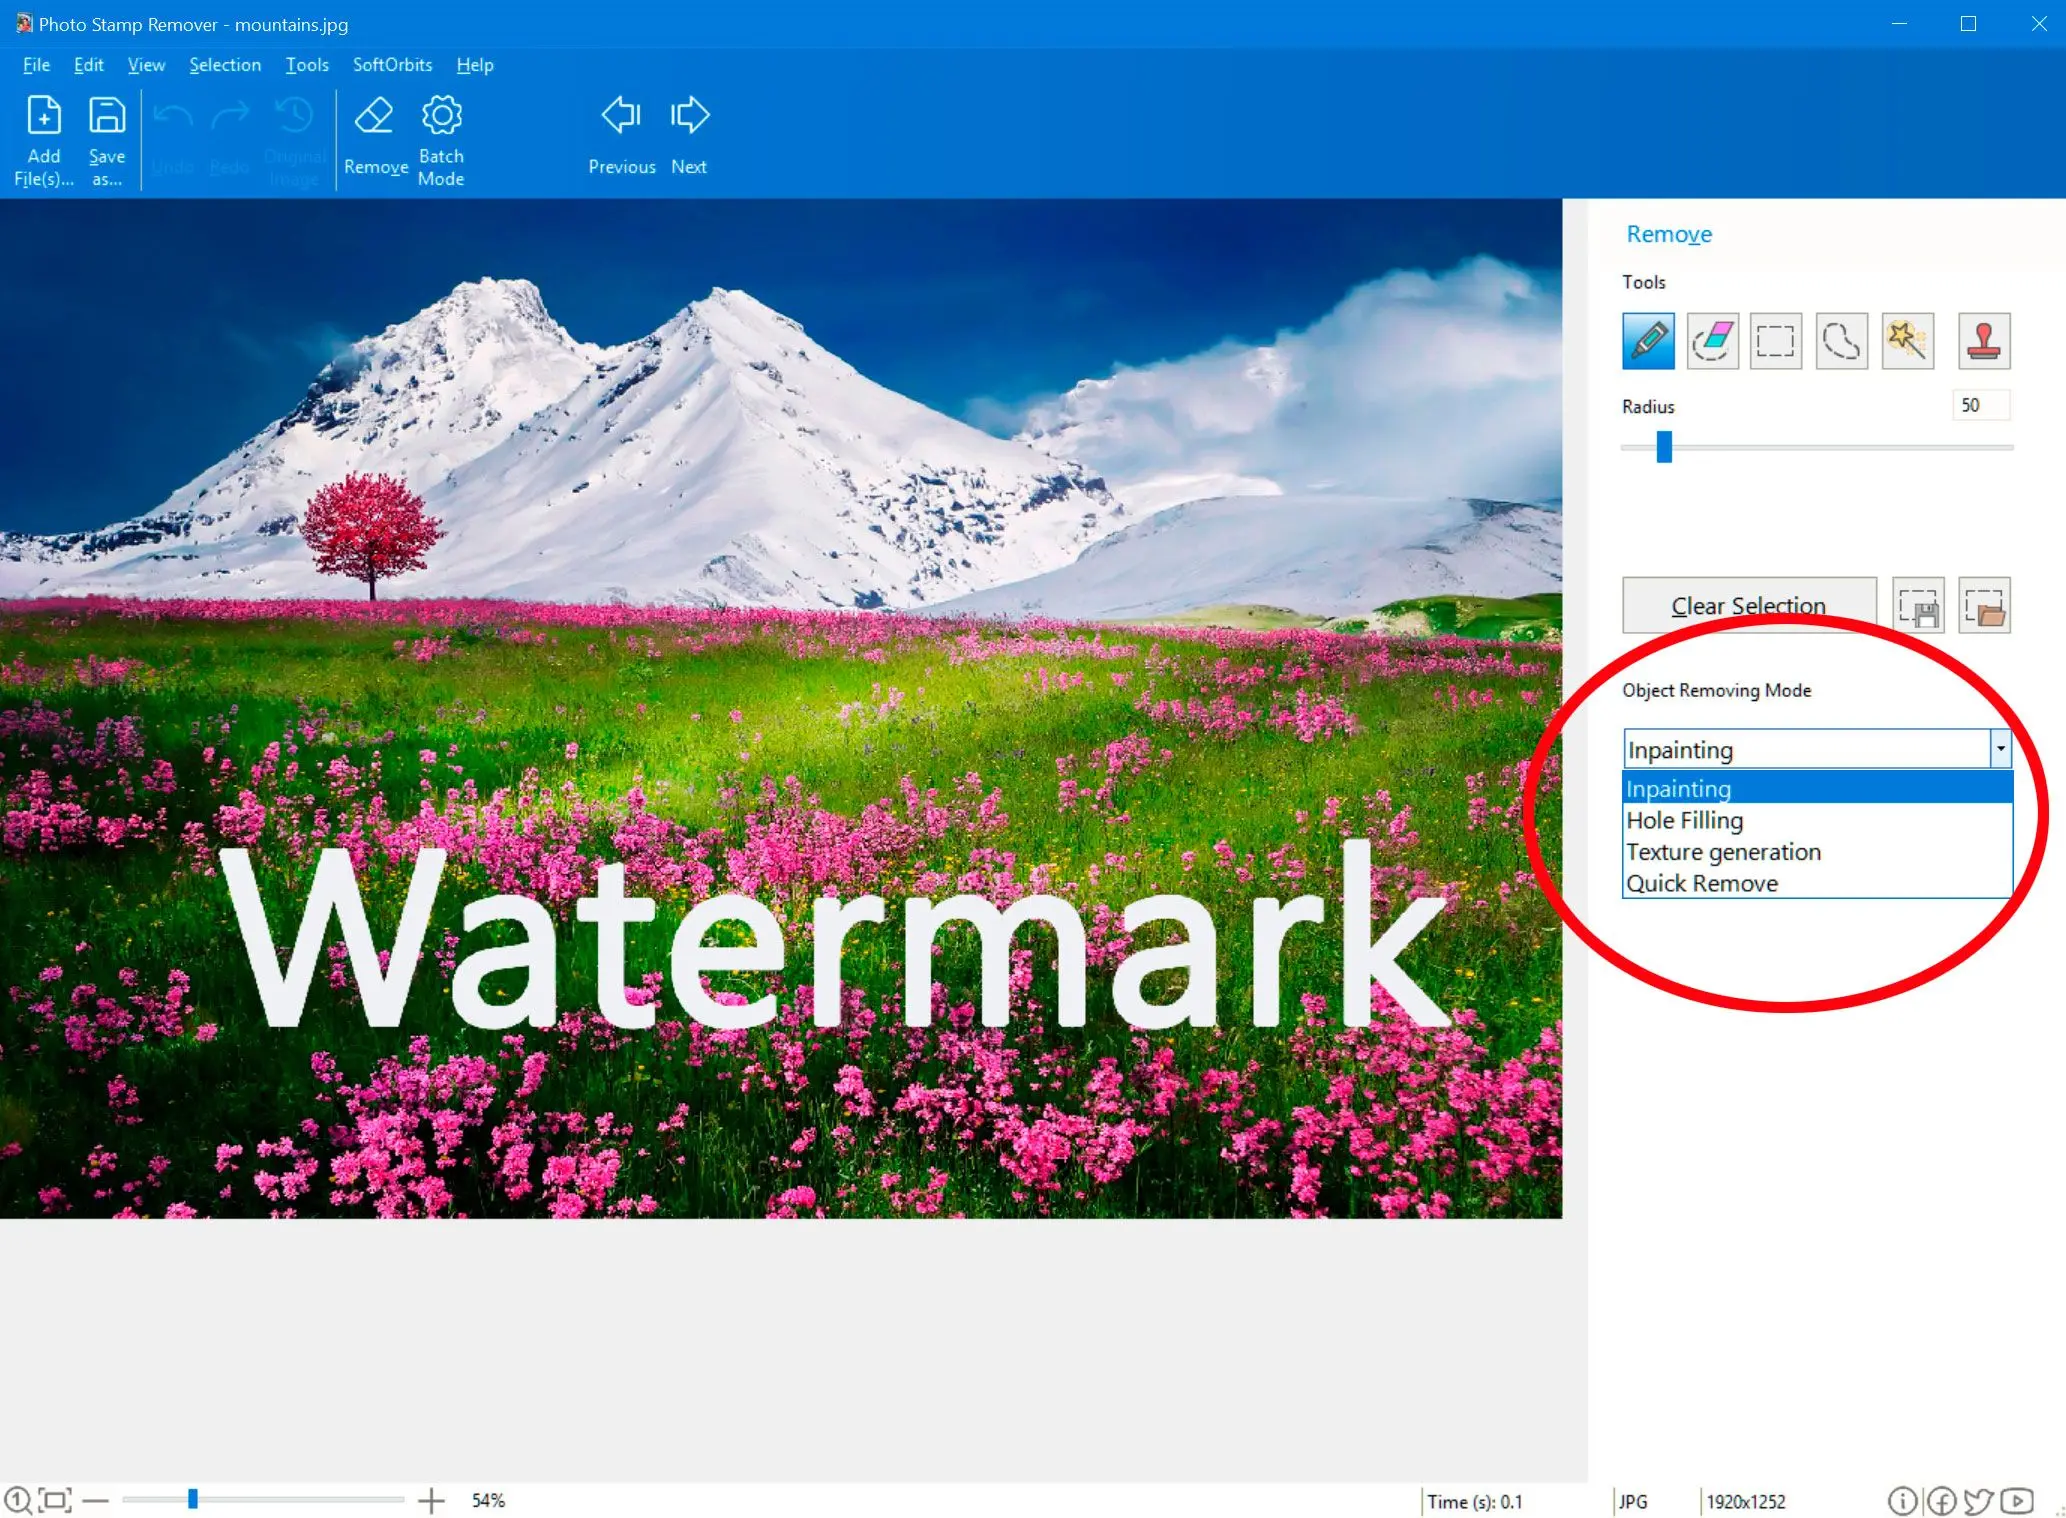
Task: Select the Brush/Marker tool
Action: coord(1649,340)
